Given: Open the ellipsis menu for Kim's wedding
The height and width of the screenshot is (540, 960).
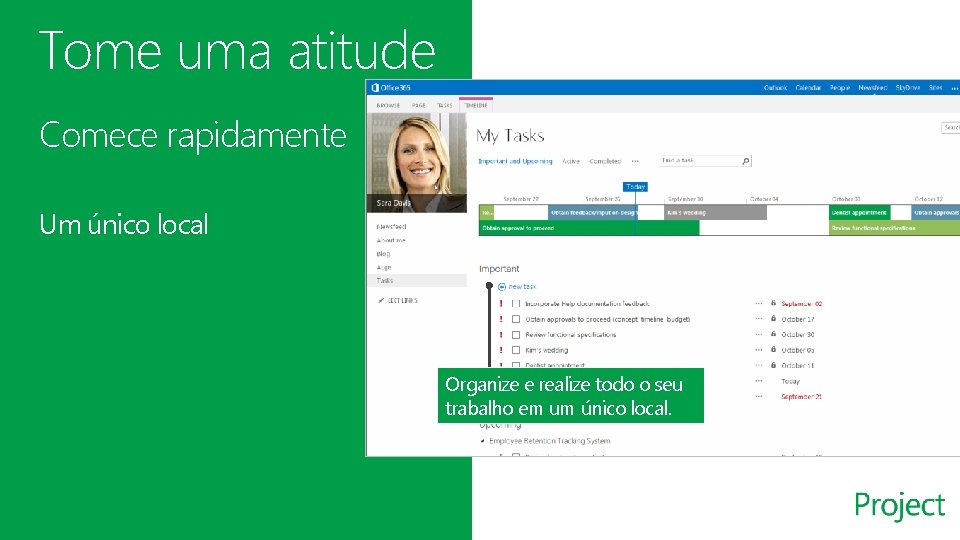Looking at the screenshot, I should coord(759,350).
